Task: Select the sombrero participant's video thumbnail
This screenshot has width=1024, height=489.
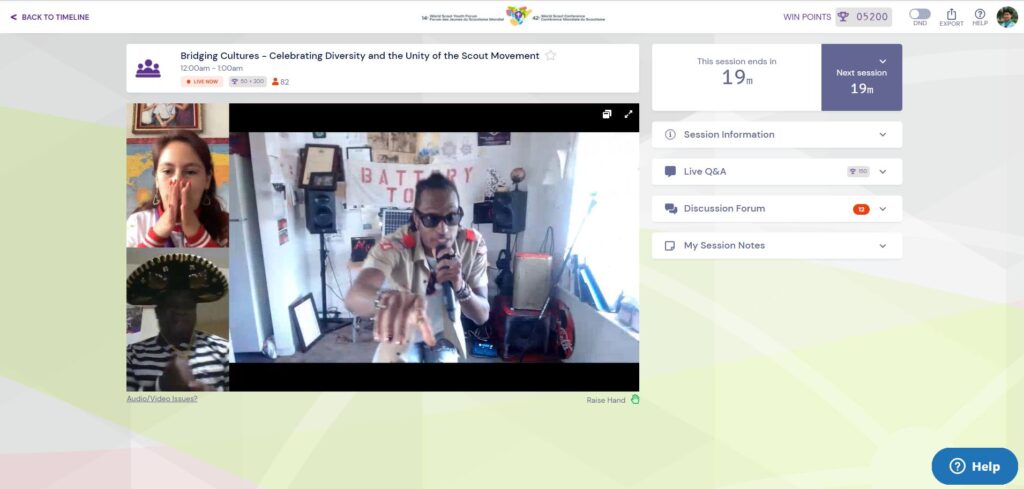Action: tap(177, 319)
